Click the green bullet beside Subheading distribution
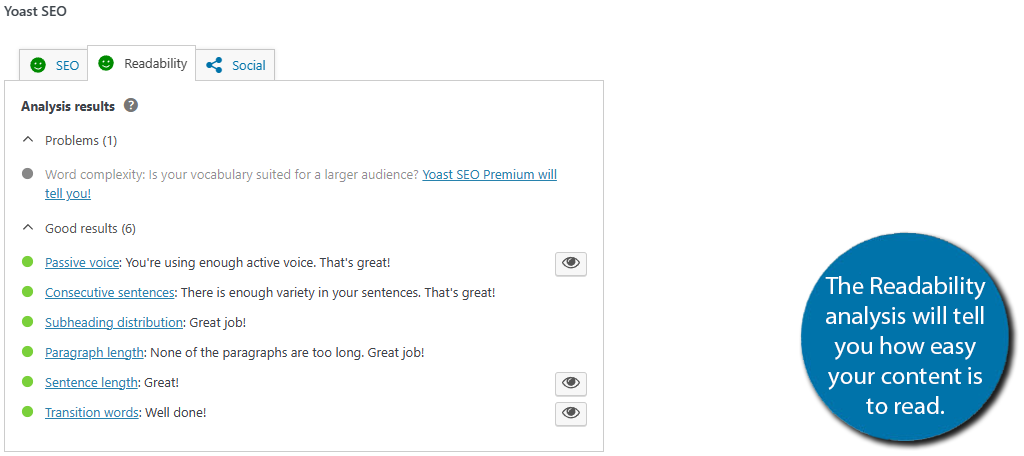This screenshot has width=1024, height=456. [x=27, y=321]
